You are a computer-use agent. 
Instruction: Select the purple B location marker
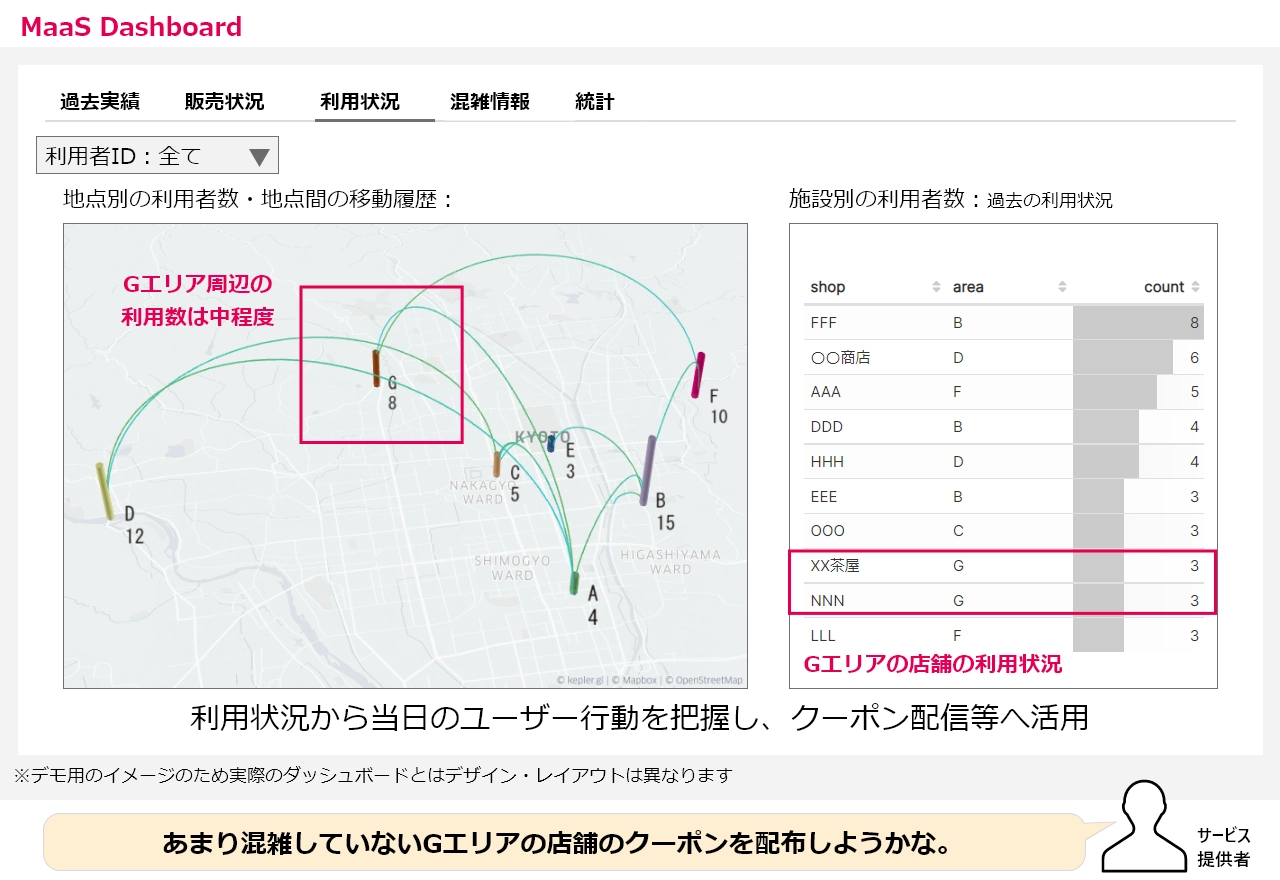(x=648, y=470)
